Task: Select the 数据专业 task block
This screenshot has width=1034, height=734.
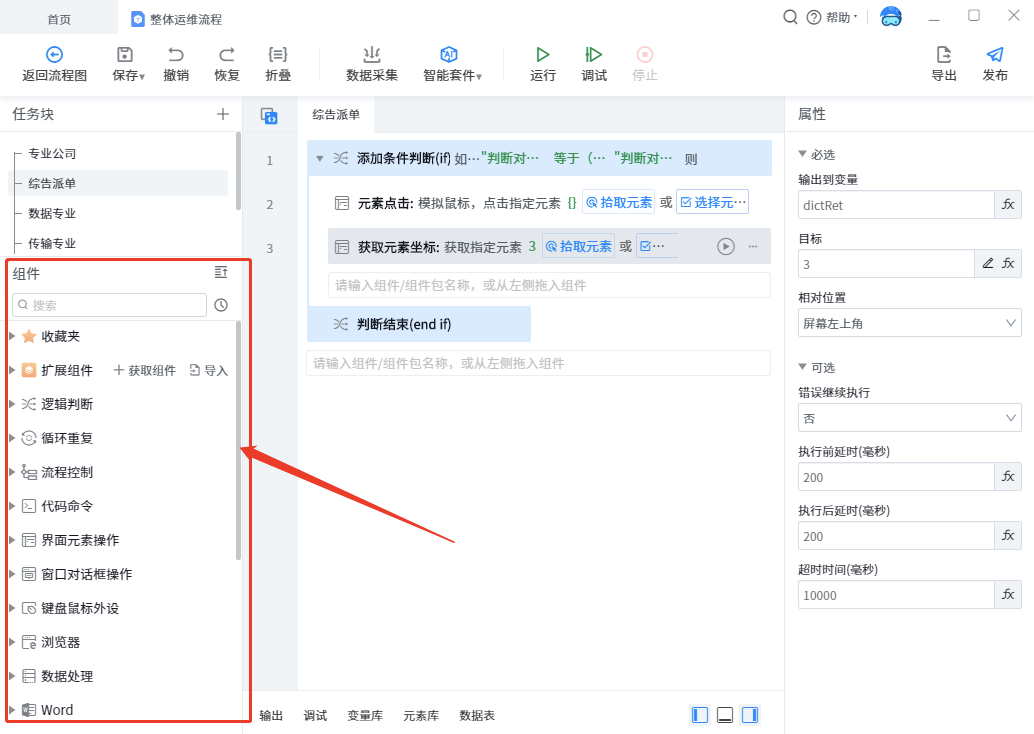Action: pos(52,213)
